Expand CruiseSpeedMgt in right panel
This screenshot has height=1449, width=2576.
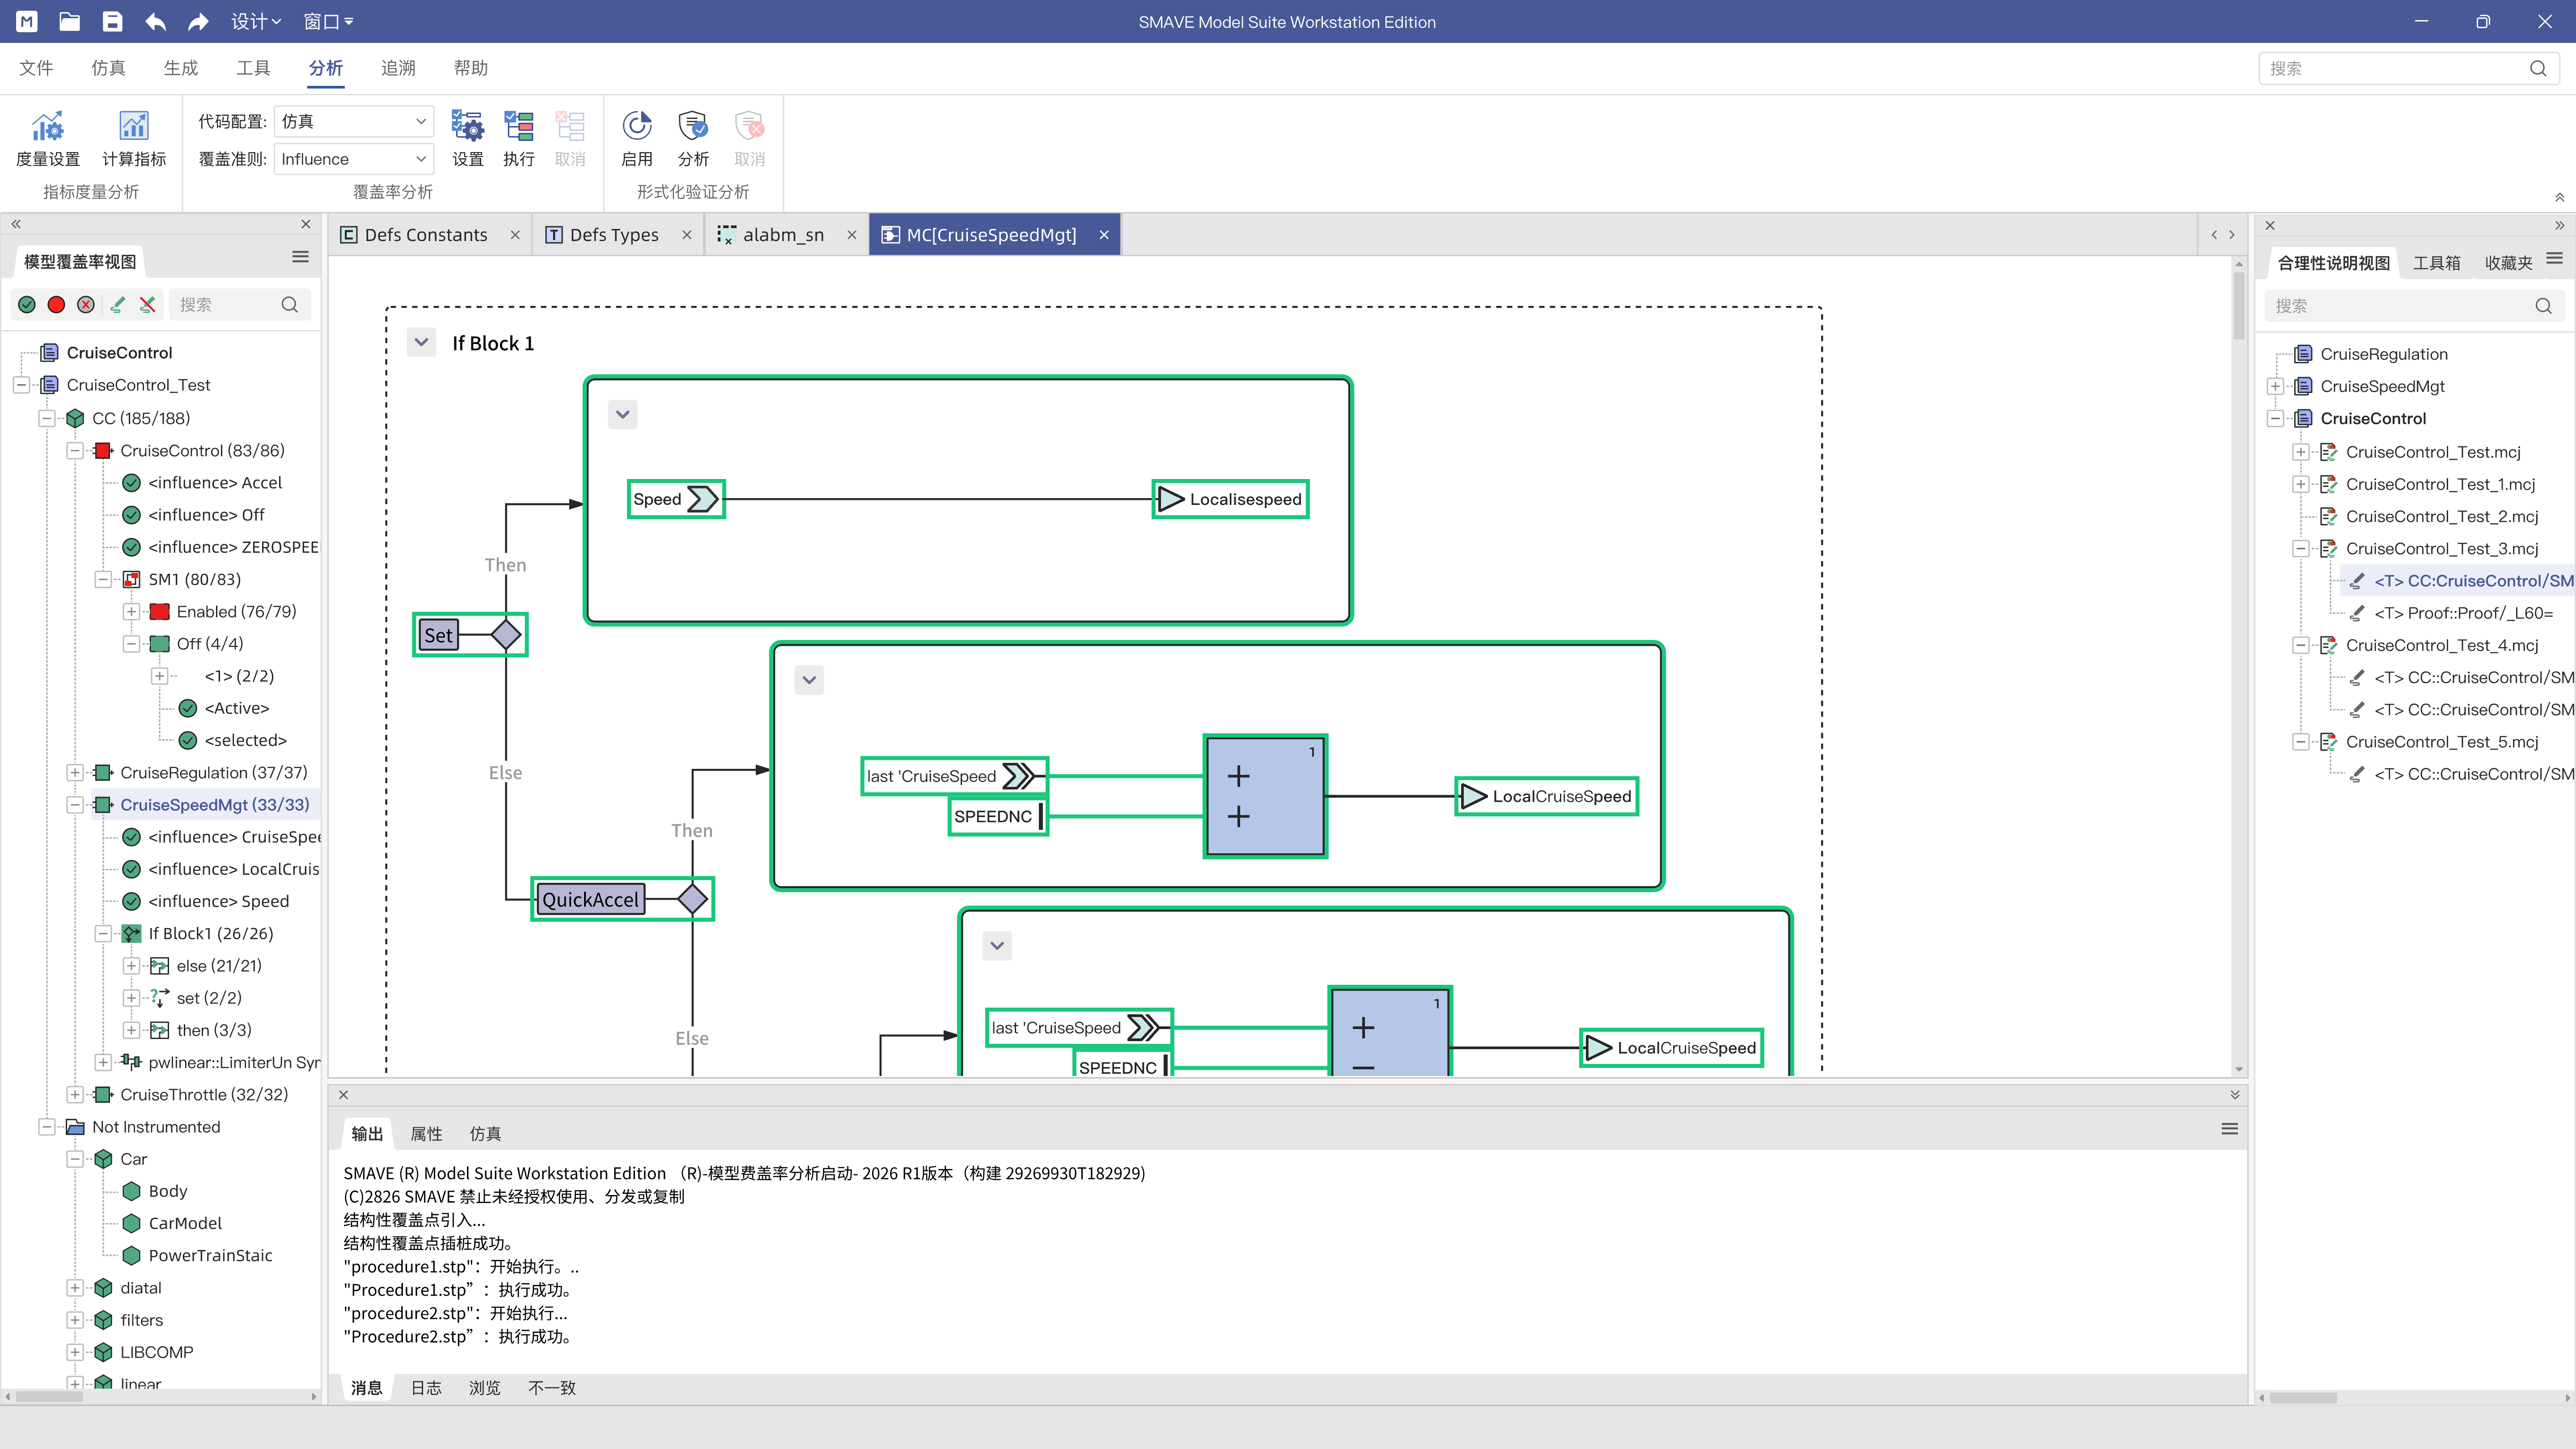tap(2275, 386)
